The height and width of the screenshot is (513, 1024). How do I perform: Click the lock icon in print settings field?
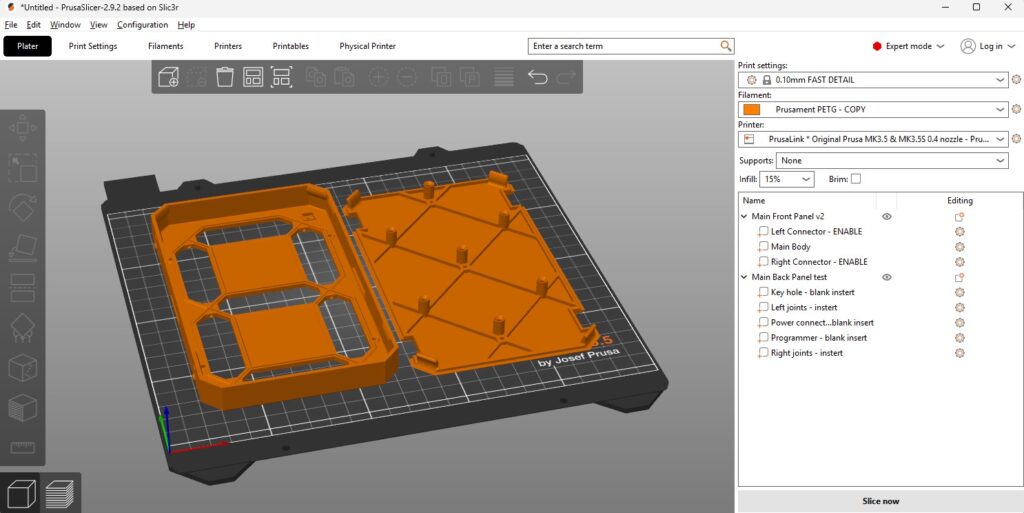(767, 80)
